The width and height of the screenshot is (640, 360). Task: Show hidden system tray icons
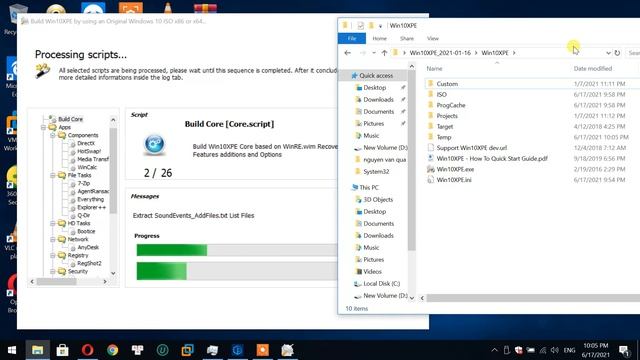[494, 350]
